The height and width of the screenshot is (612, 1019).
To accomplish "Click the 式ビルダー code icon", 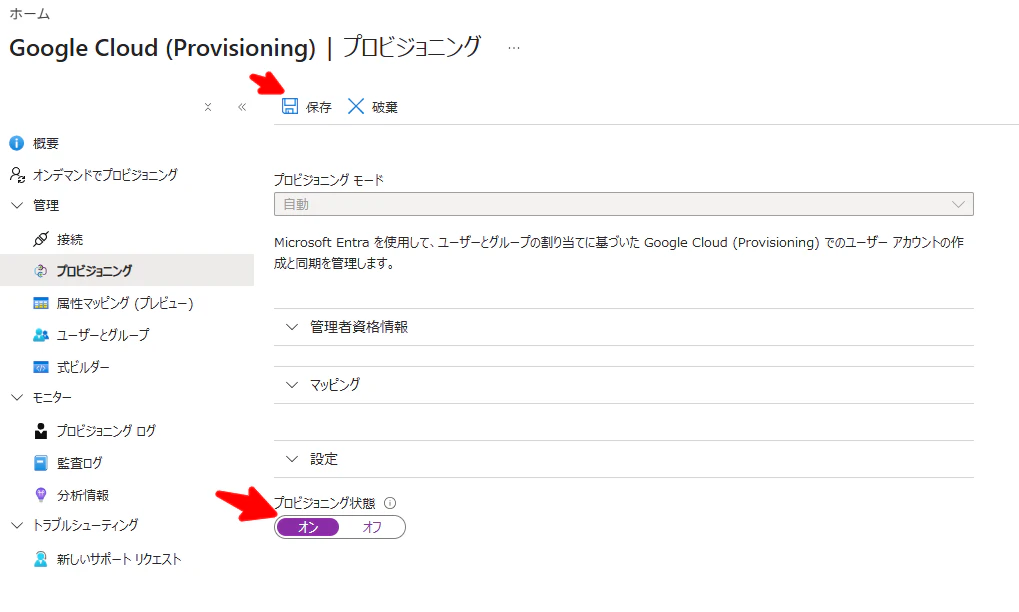I will tap(40, 368).
